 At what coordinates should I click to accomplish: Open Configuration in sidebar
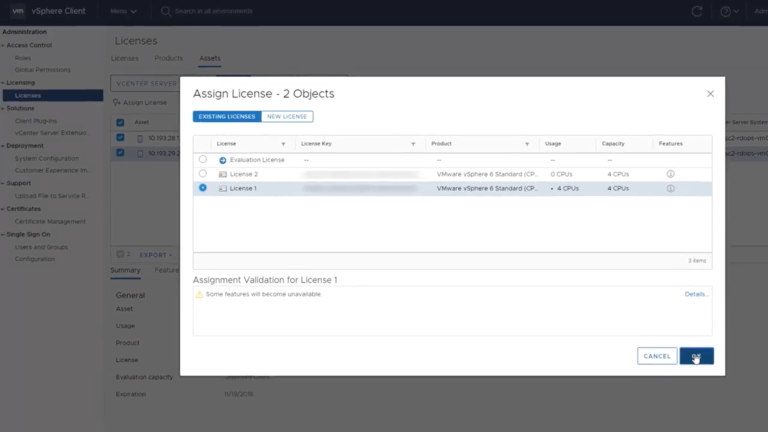click(35, 259)
